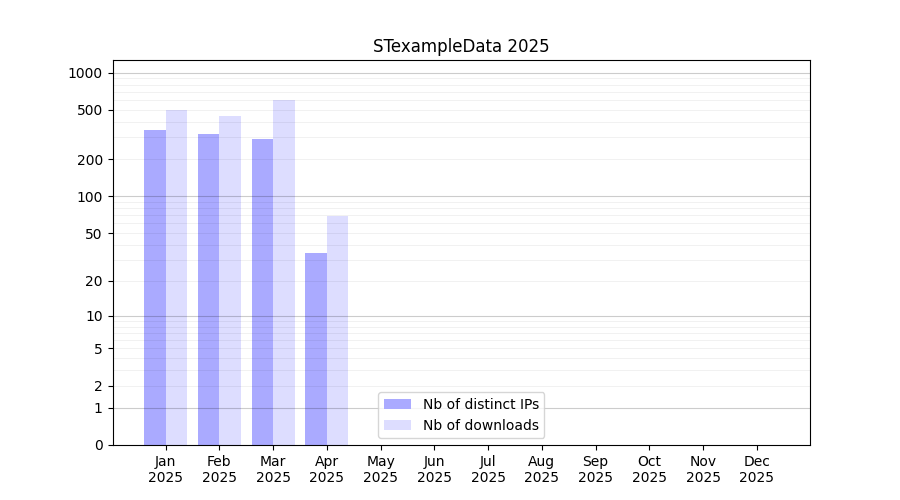The width and height of the screenshot is (900, 500).
Task: Click the 'May 2025' x-axis label
Action: click(x=380, y=469)
